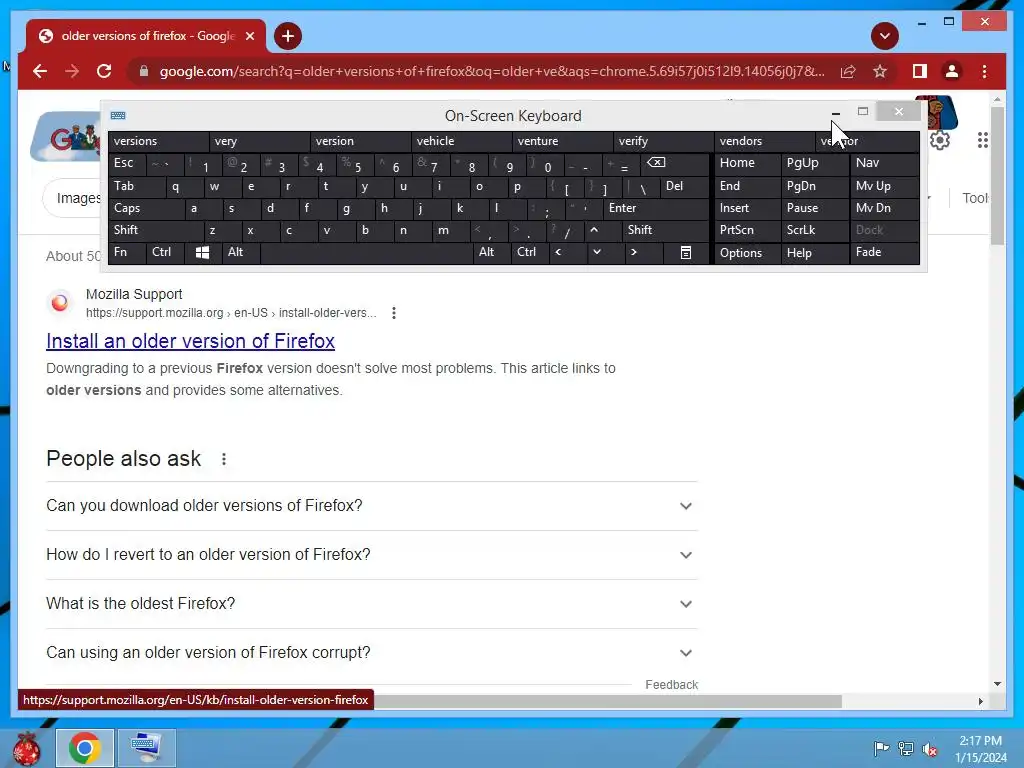Toggle the left Shift key
Viewport: 1024px width, 768px height.
(155, 230)
